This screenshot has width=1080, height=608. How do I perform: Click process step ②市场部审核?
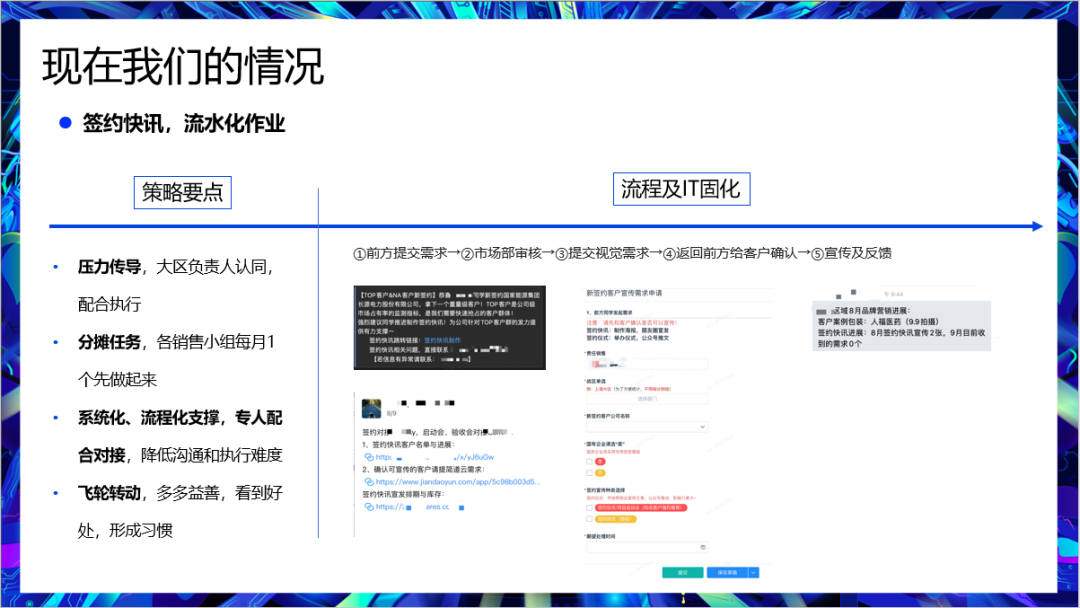pyautogui.click(x=501, y=253)
